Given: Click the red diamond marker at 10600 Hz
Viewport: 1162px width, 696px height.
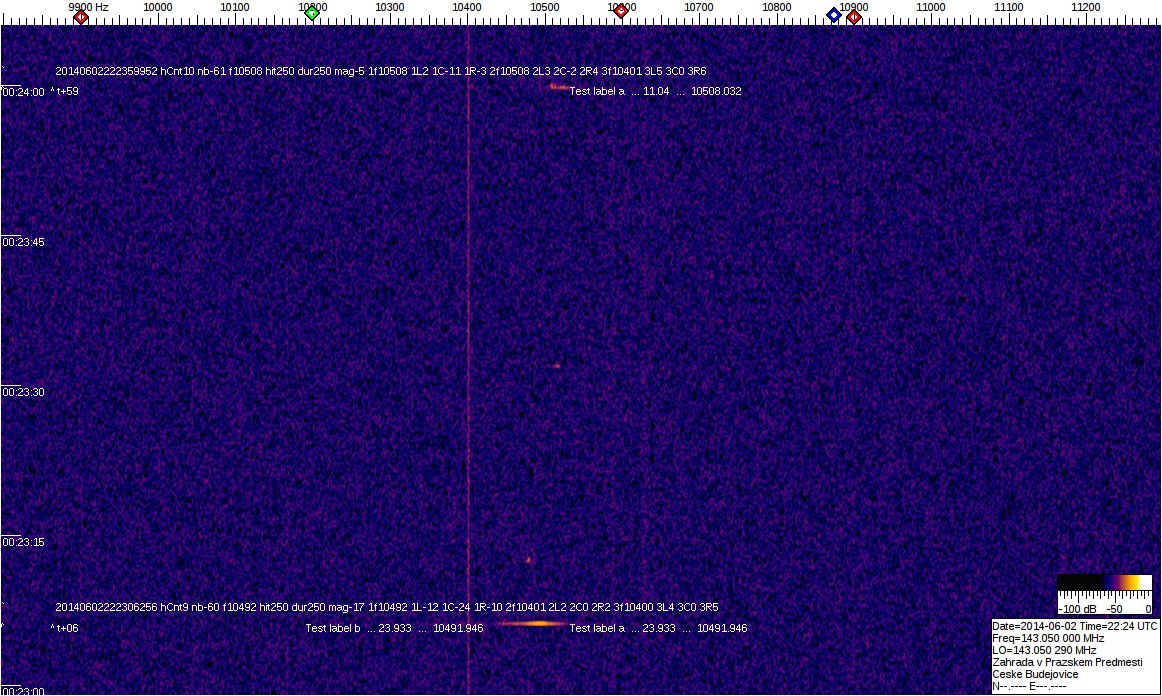Looking at the screenshot, I should [621, 12].
